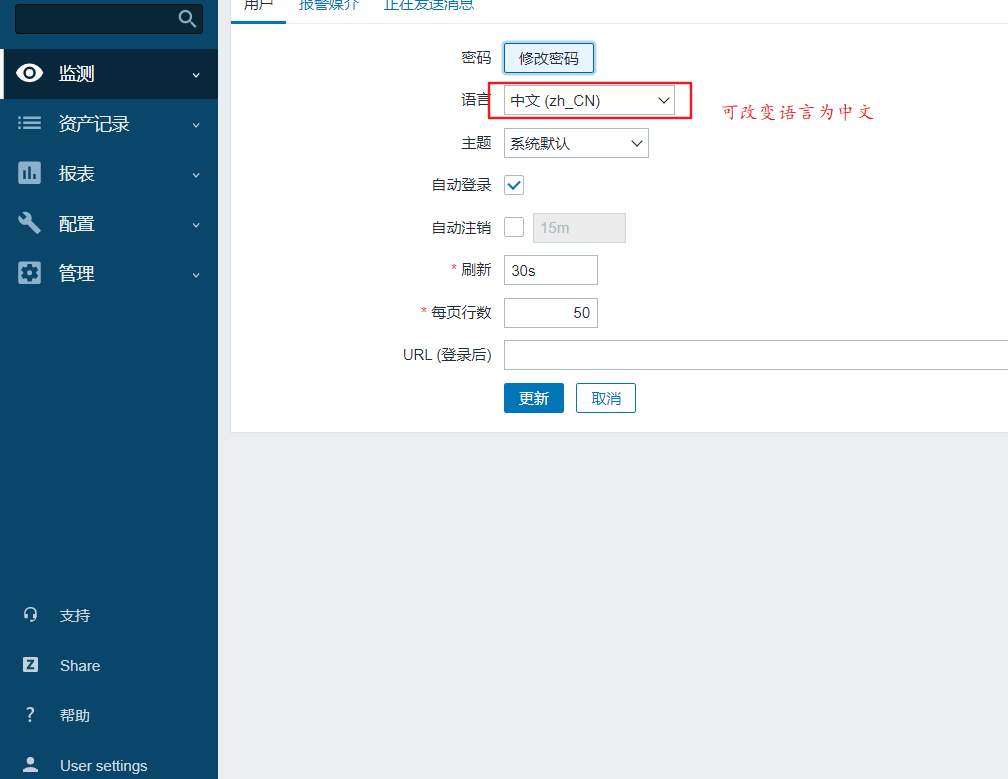Image resolution: width=1008 pixels, height=779 pixels.
Task: Click the person icon beside User settings
Action: pyautogui.click(x=30, y=764)
